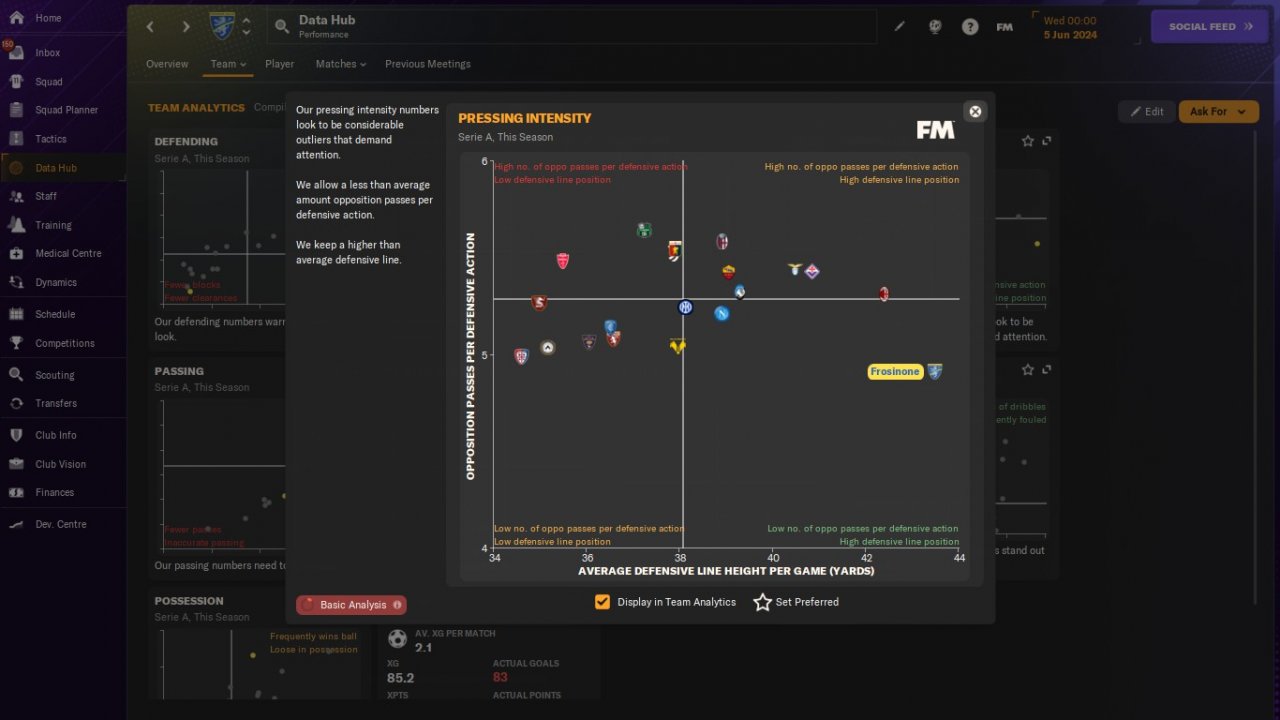
Task: Click the Club Vision icon
Action: (16, 464)
